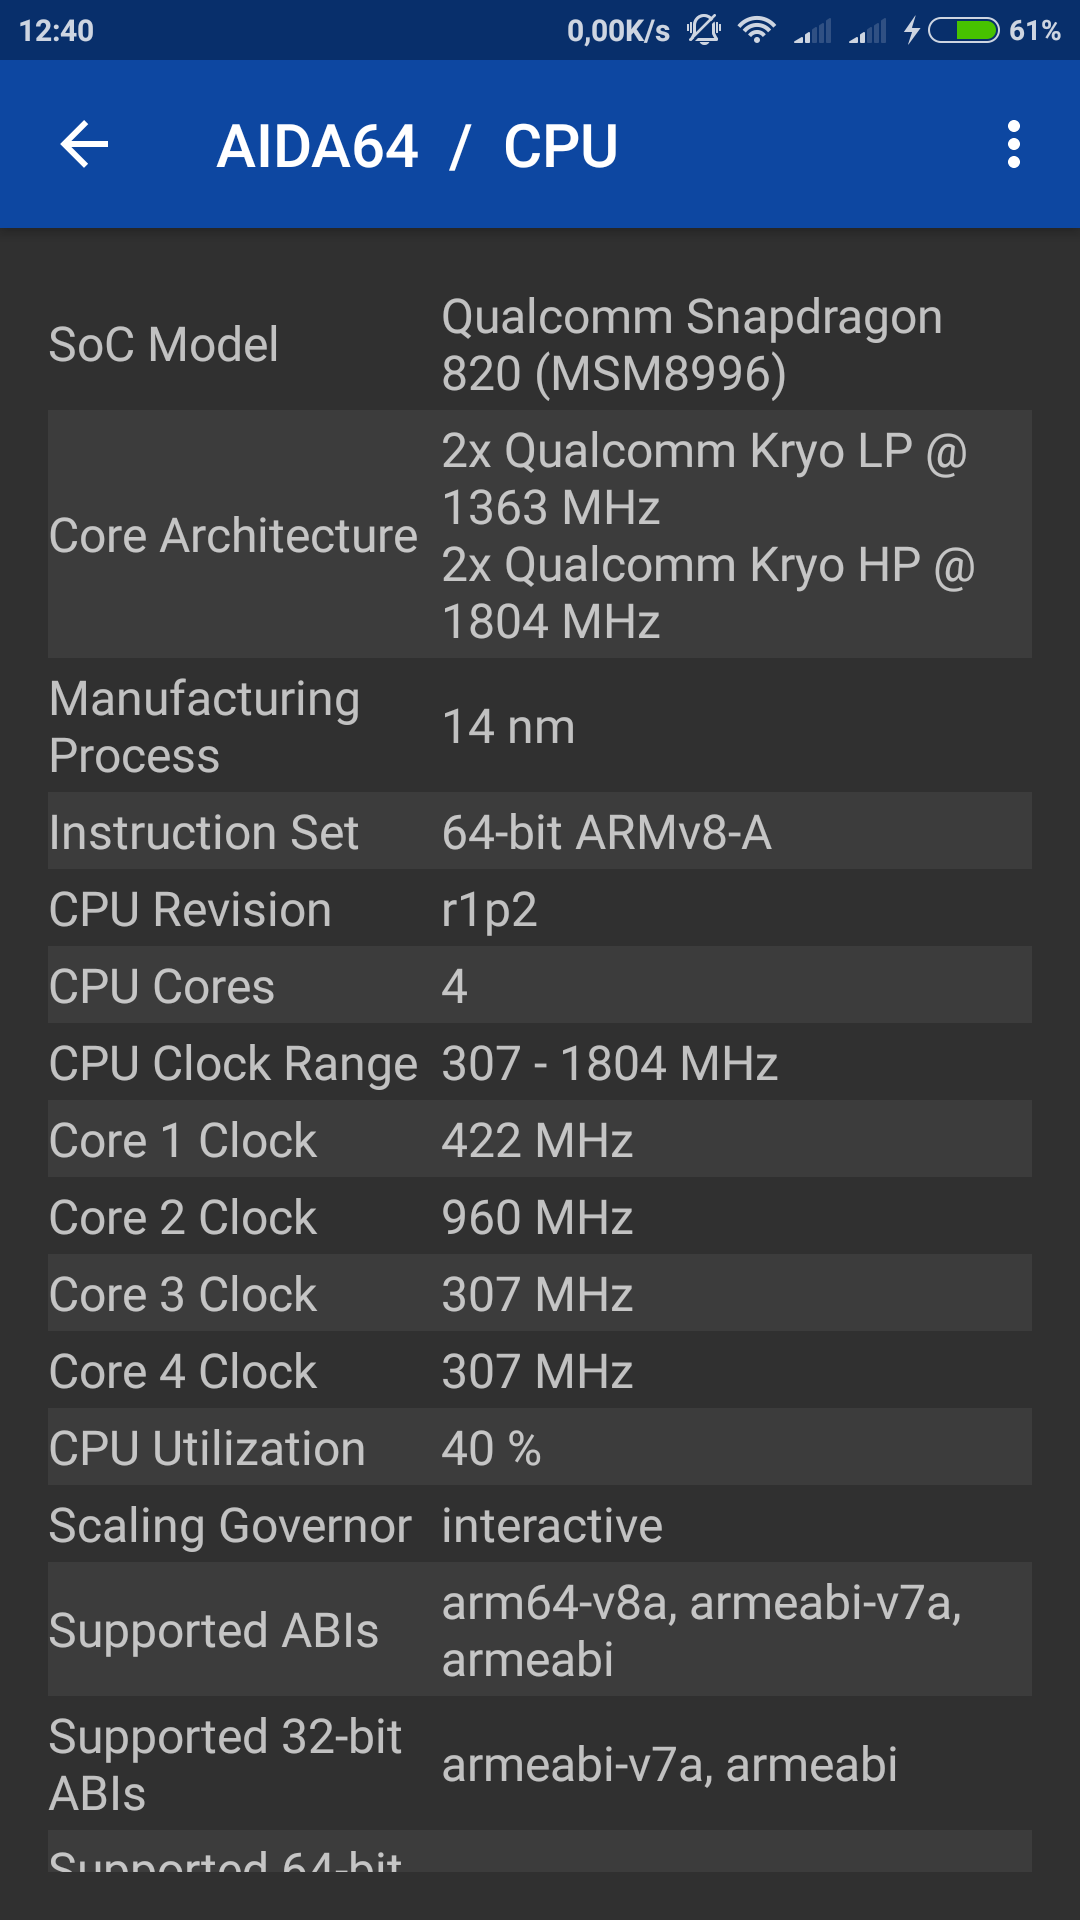Select the CPU Clock Range row
1080x1920 pixels.
[540, 1063]
